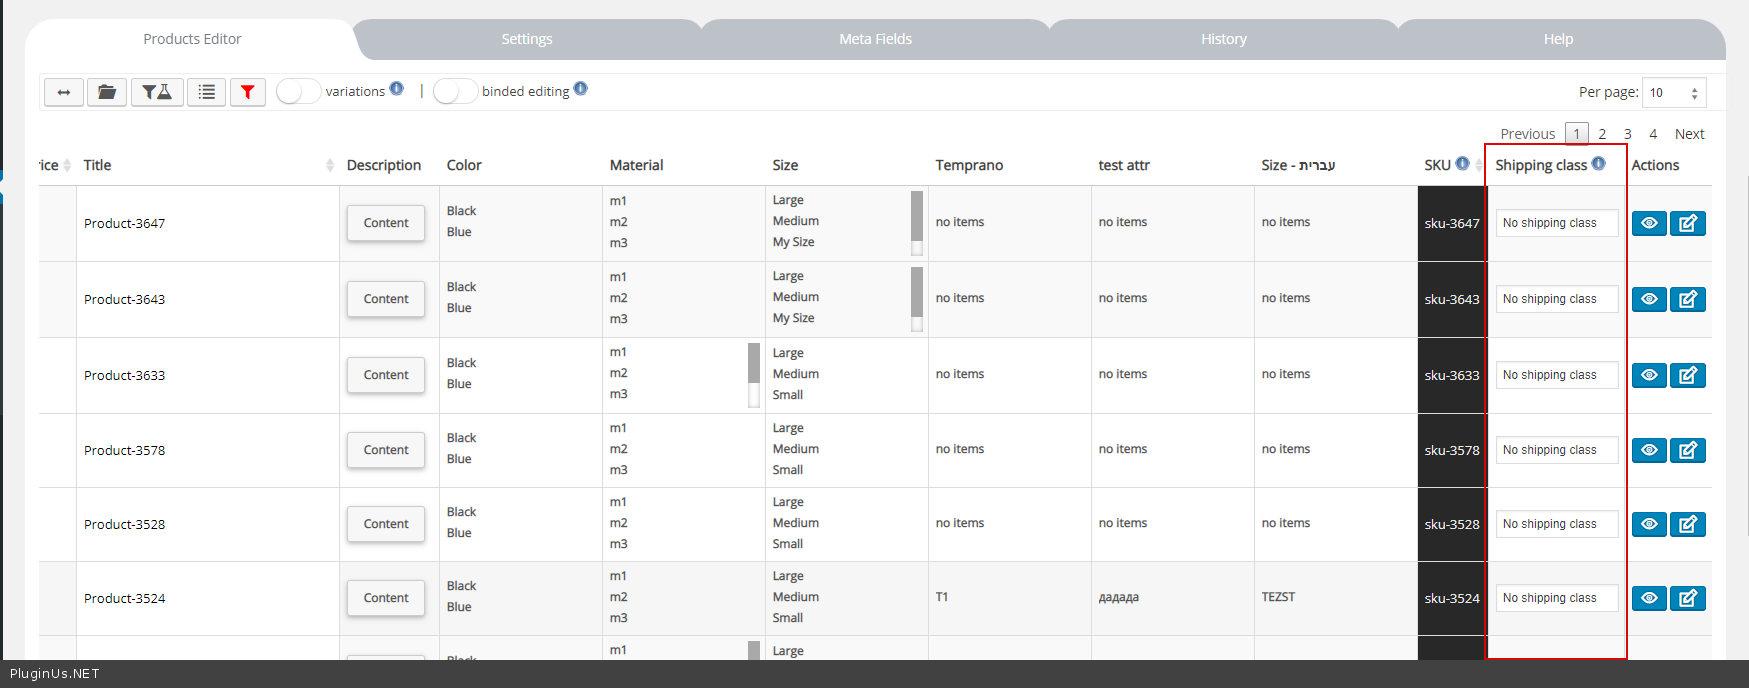
Task: Click the red filter funnel icon
Action: [x=247, y=92]
